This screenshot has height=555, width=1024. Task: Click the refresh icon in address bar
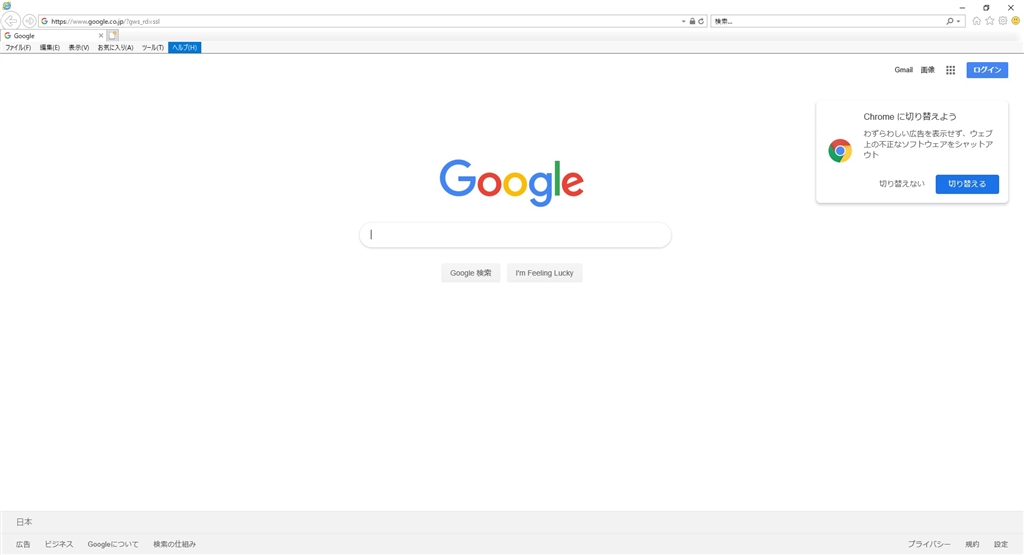pos(701,22)
